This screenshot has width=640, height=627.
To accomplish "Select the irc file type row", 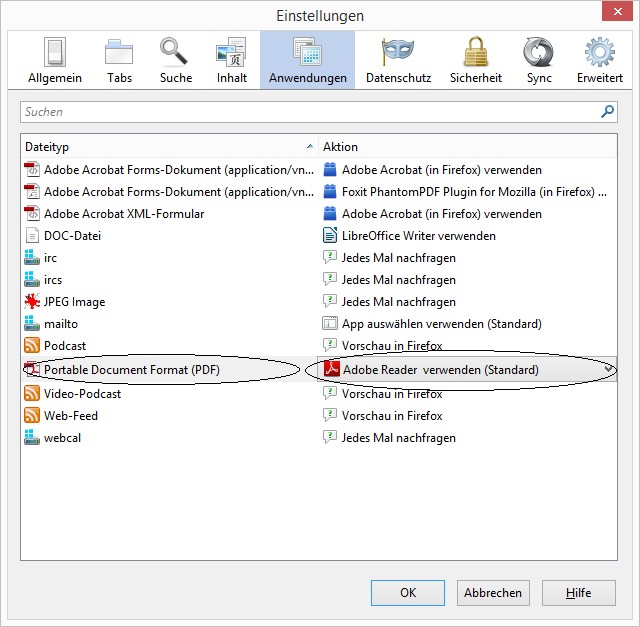I will [x=169, y=258].
